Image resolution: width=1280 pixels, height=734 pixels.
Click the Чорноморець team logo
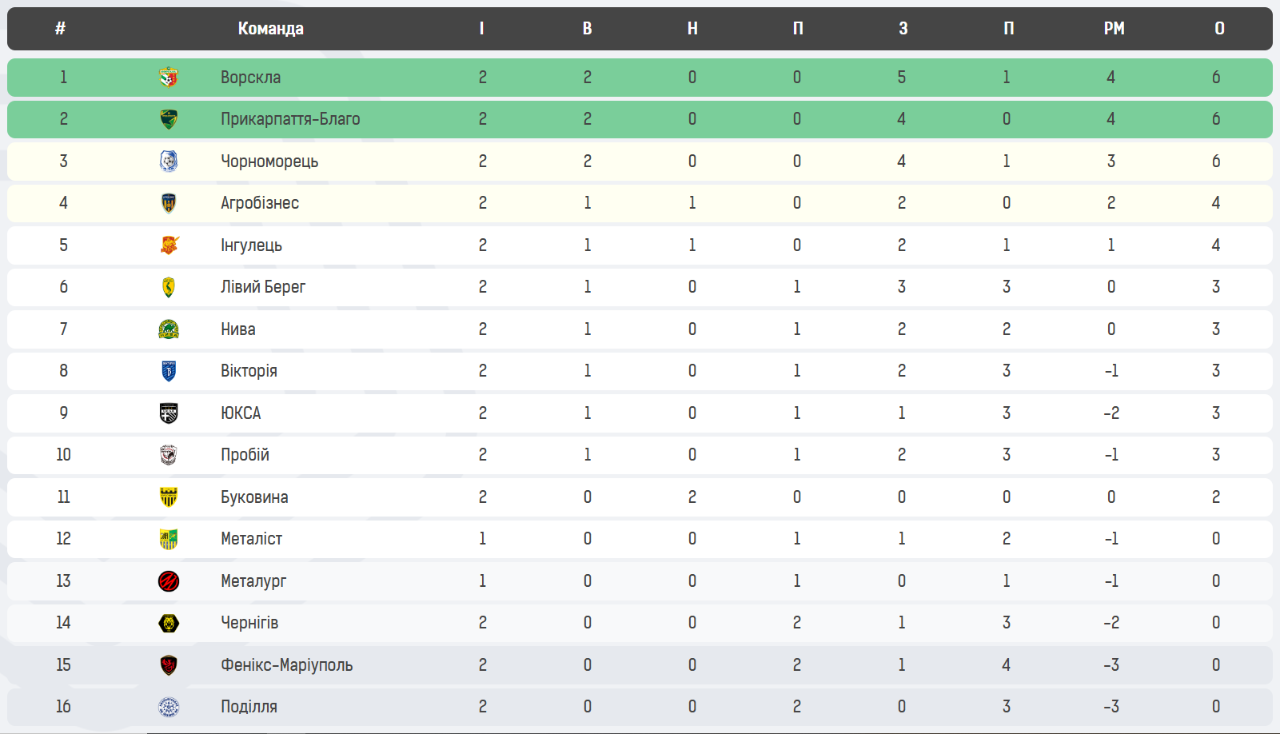point(169,161)
